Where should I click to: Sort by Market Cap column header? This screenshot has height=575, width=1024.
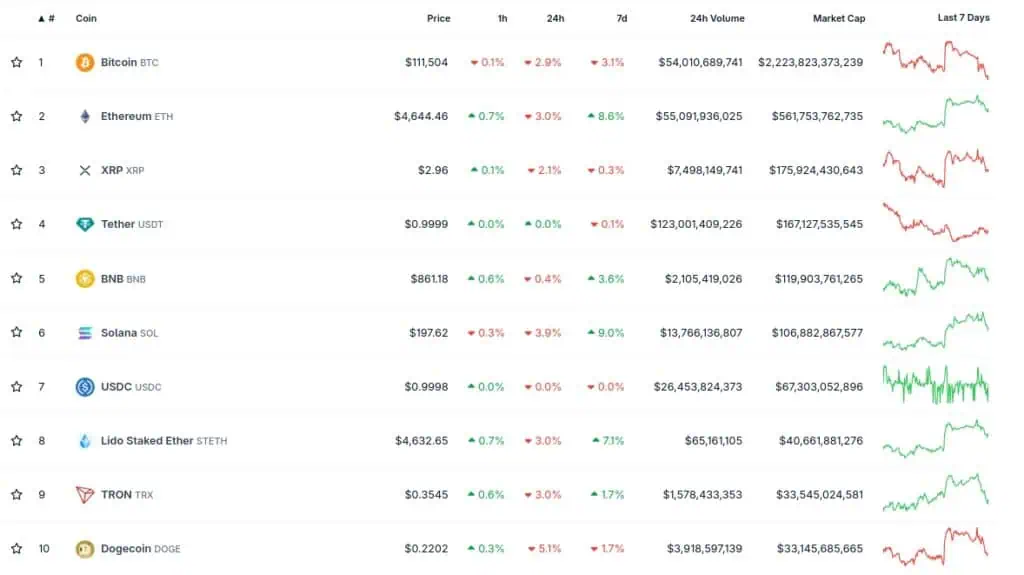pos(839,18)
